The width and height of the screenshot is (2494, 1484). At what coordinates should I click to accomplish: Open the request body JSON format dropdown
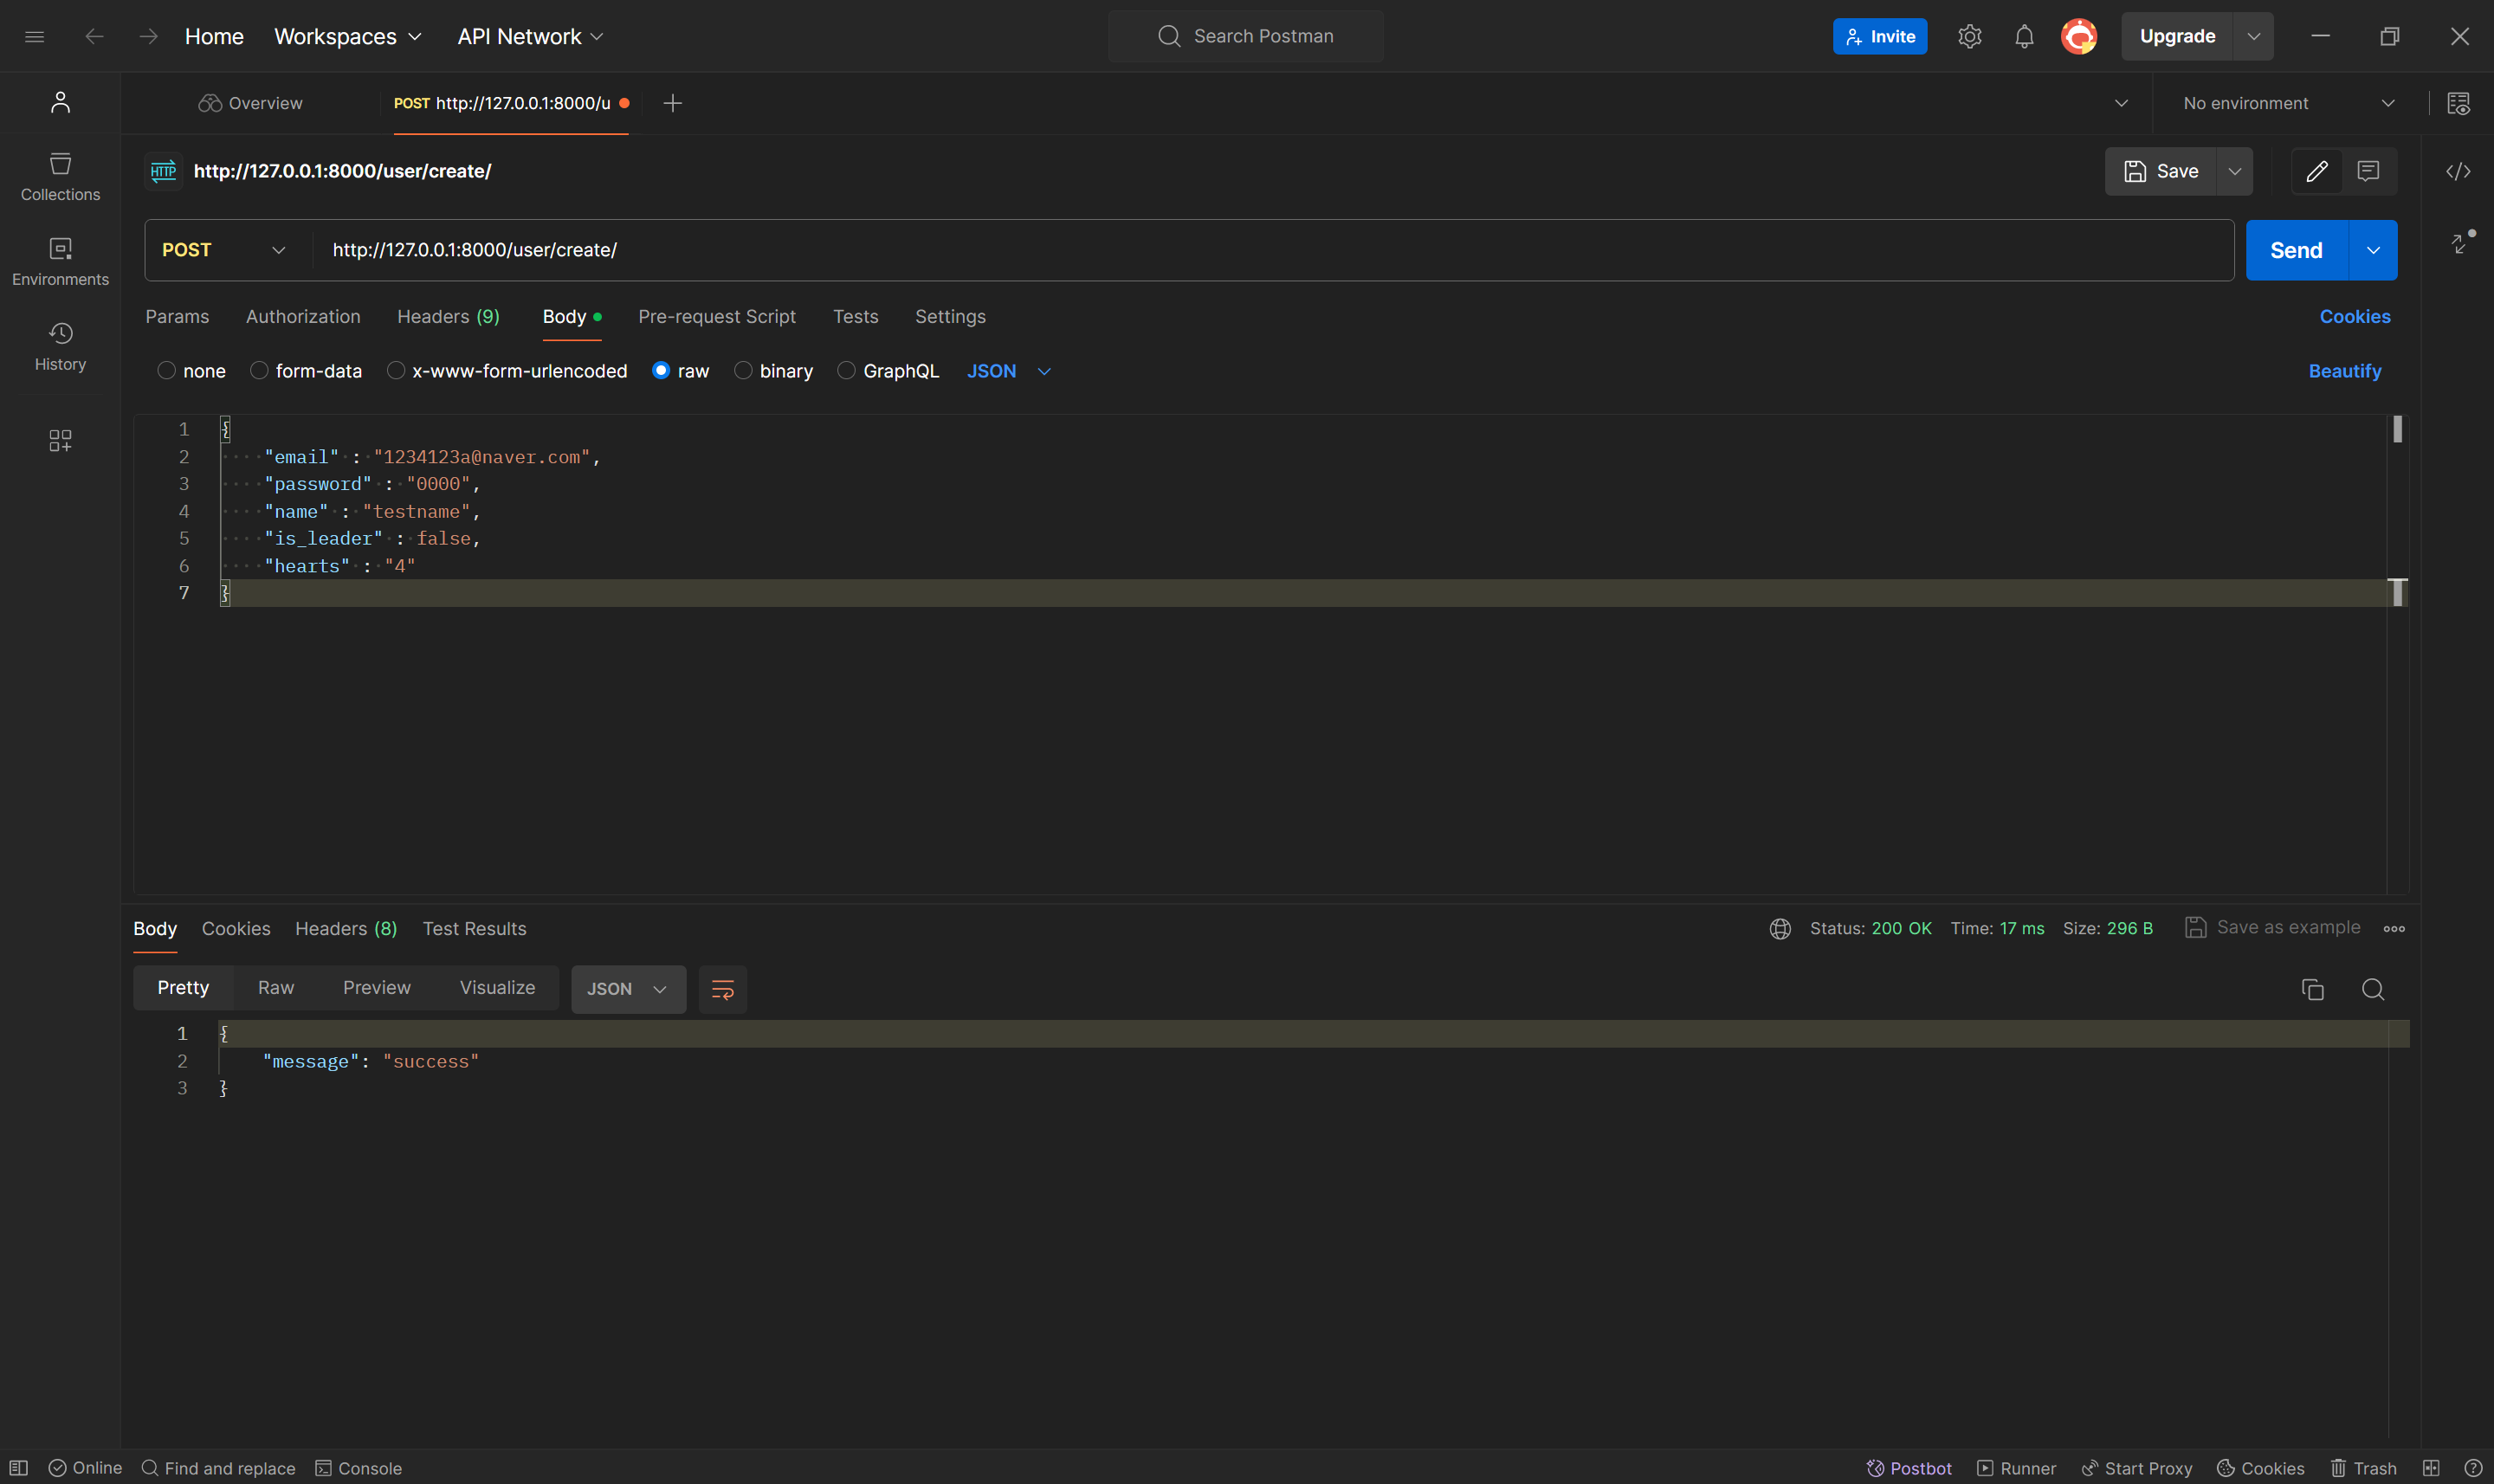pos(1009,371)
